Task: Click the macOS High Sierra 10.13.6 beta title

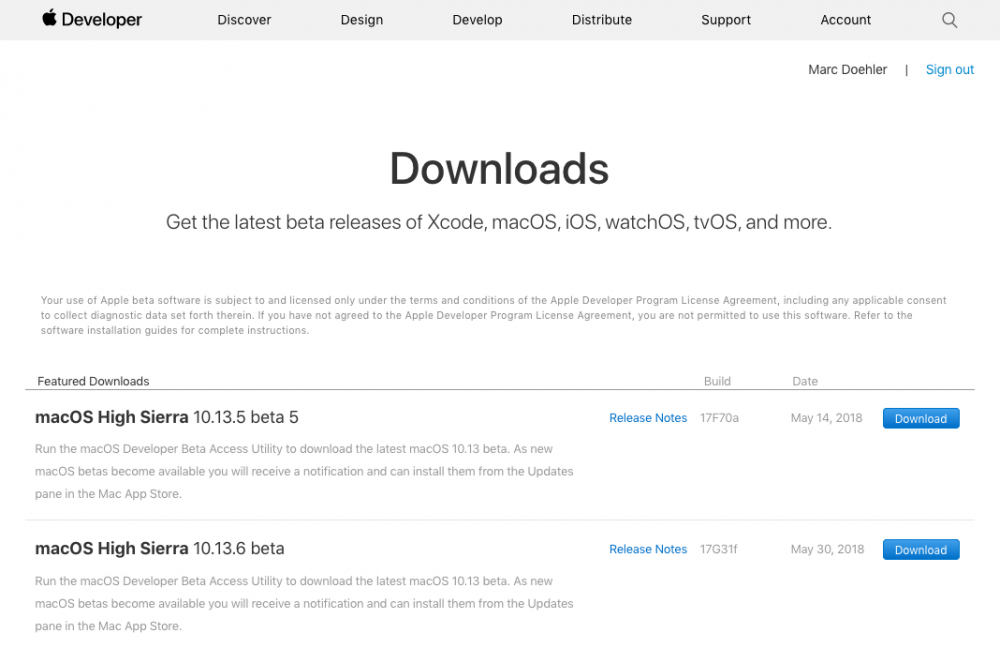Action: point(159,549)
